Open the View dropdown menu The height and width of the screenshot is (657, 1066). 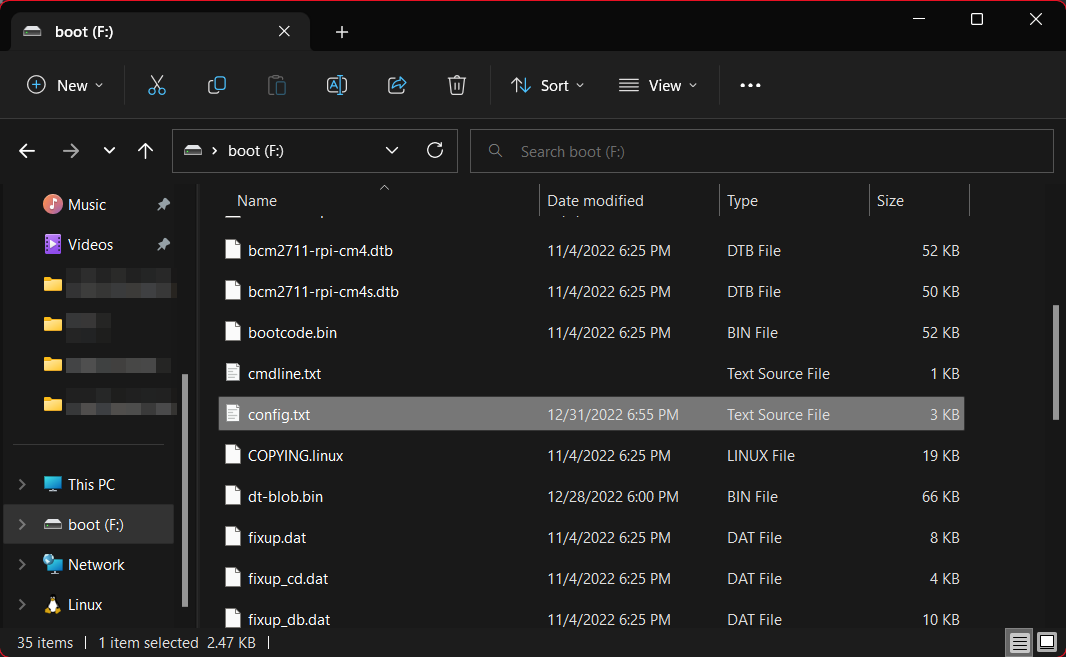658,86
